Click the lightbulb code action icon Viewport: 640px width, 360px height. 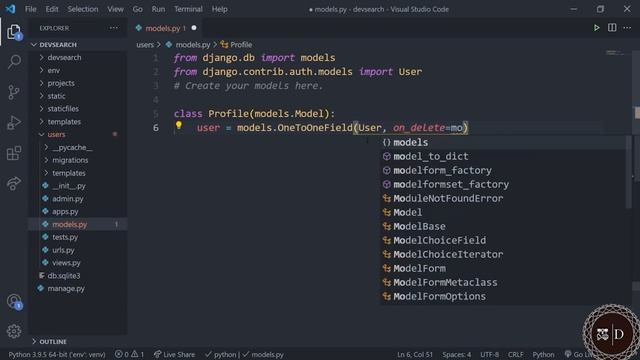[x=179, y=125]
